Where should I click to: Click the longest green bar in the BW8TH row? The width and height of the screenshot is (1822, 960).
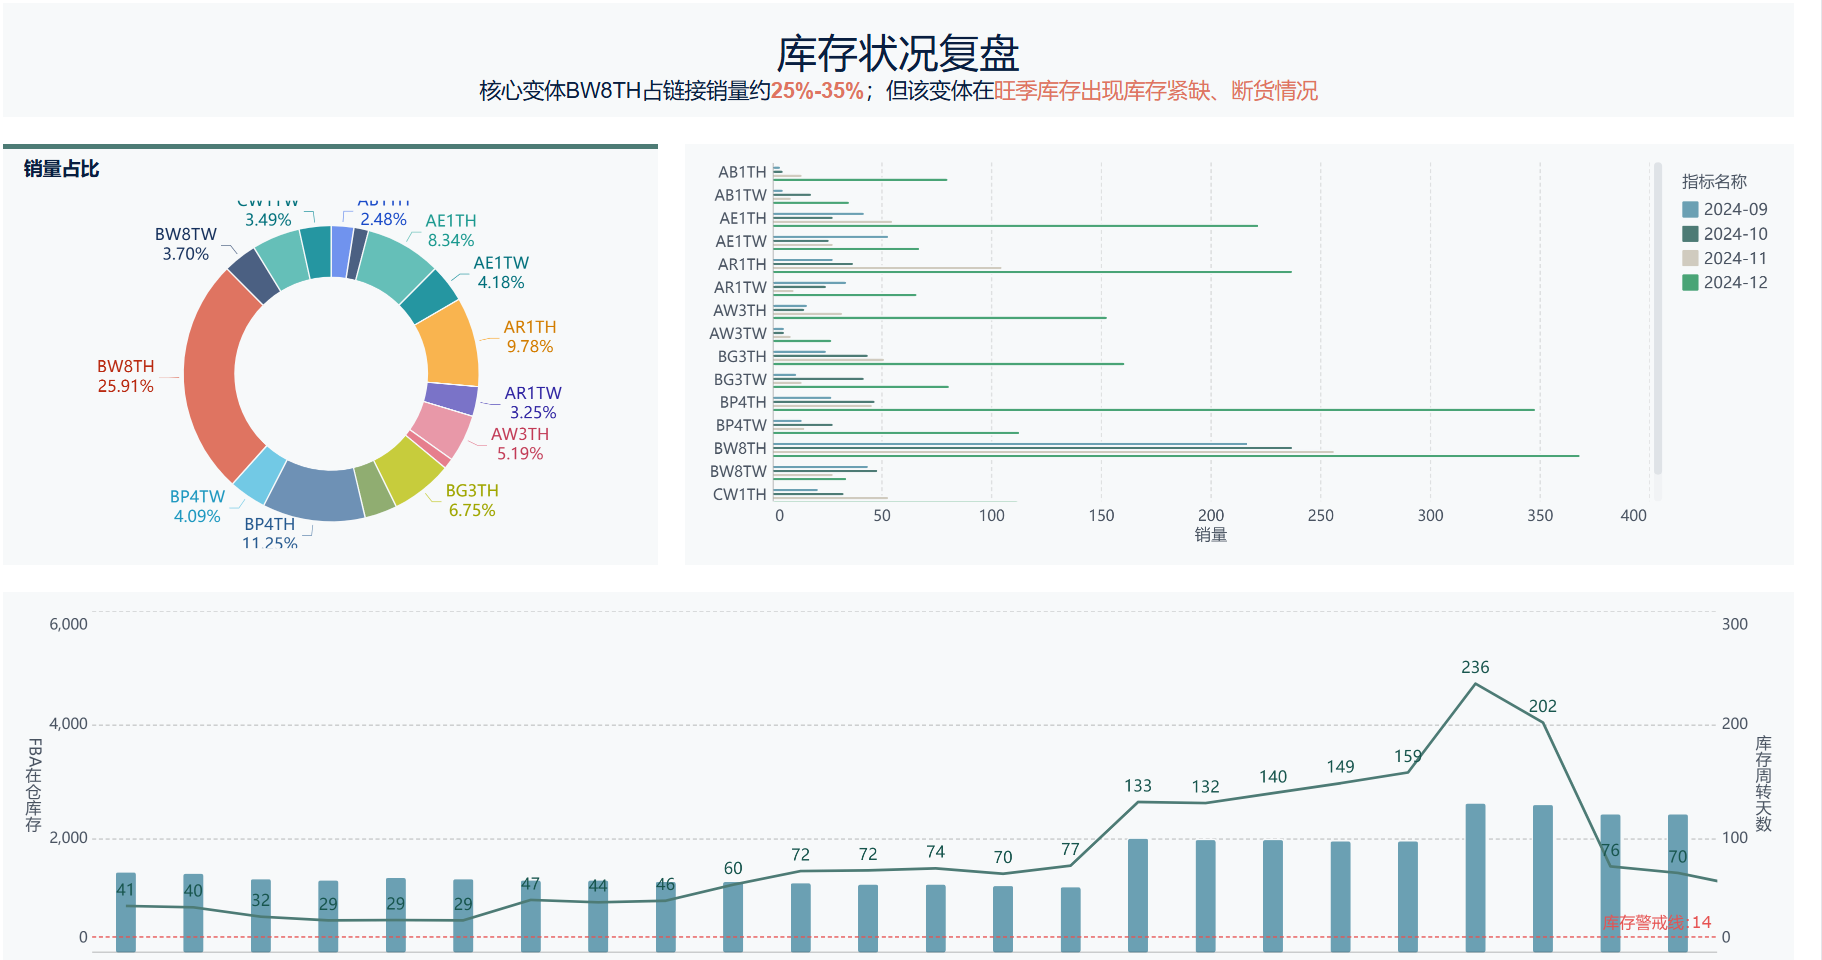point(1175,456)
